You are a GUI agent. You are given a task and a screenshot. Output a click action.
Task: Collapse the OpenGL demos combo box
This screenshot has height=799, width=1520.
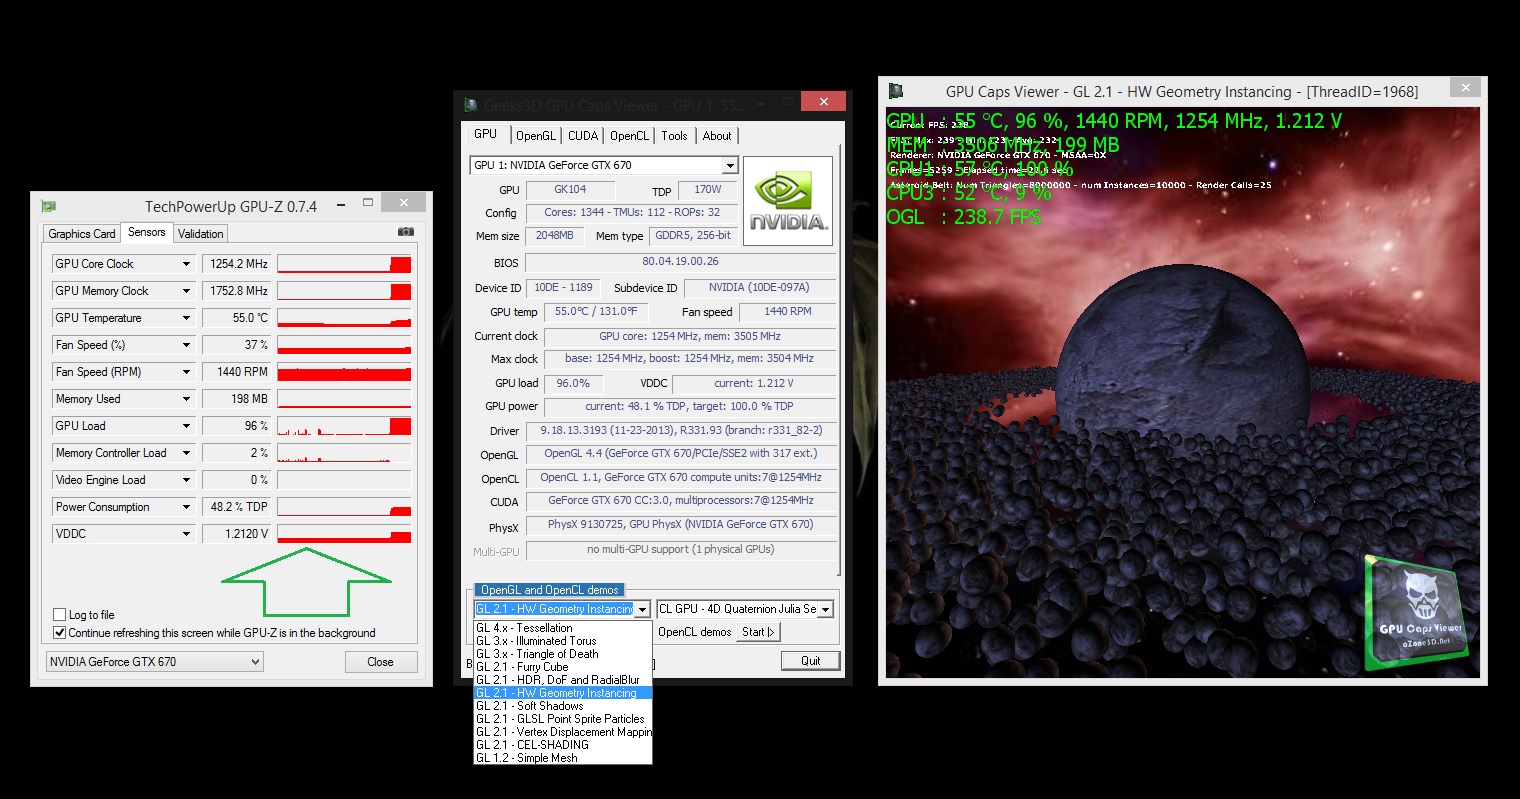click(643, 609)
